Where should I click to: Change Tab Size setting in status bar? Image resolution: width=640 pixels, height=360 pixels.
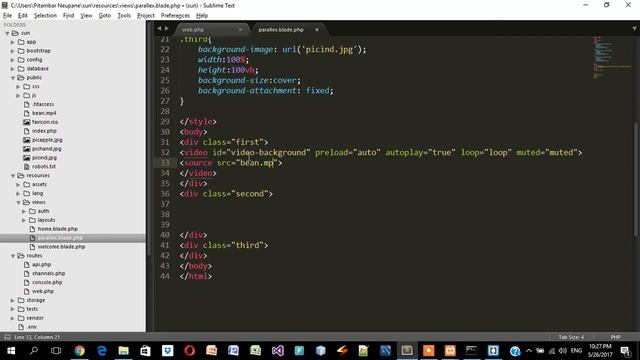571,337
